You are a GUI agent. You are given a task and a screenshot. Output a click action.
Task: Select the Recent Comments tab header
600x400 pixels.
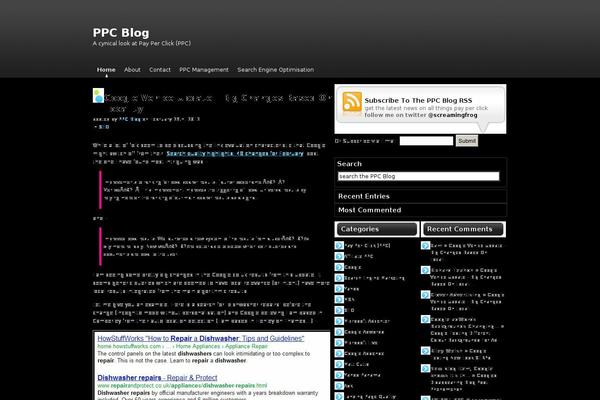pos(463,229)
